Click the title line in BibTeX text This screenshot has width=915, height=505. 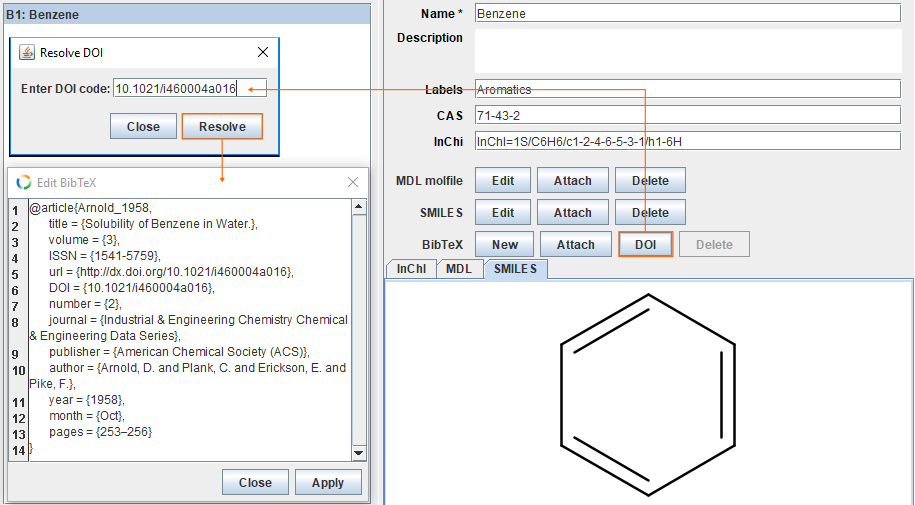click(x=153, y=224)
